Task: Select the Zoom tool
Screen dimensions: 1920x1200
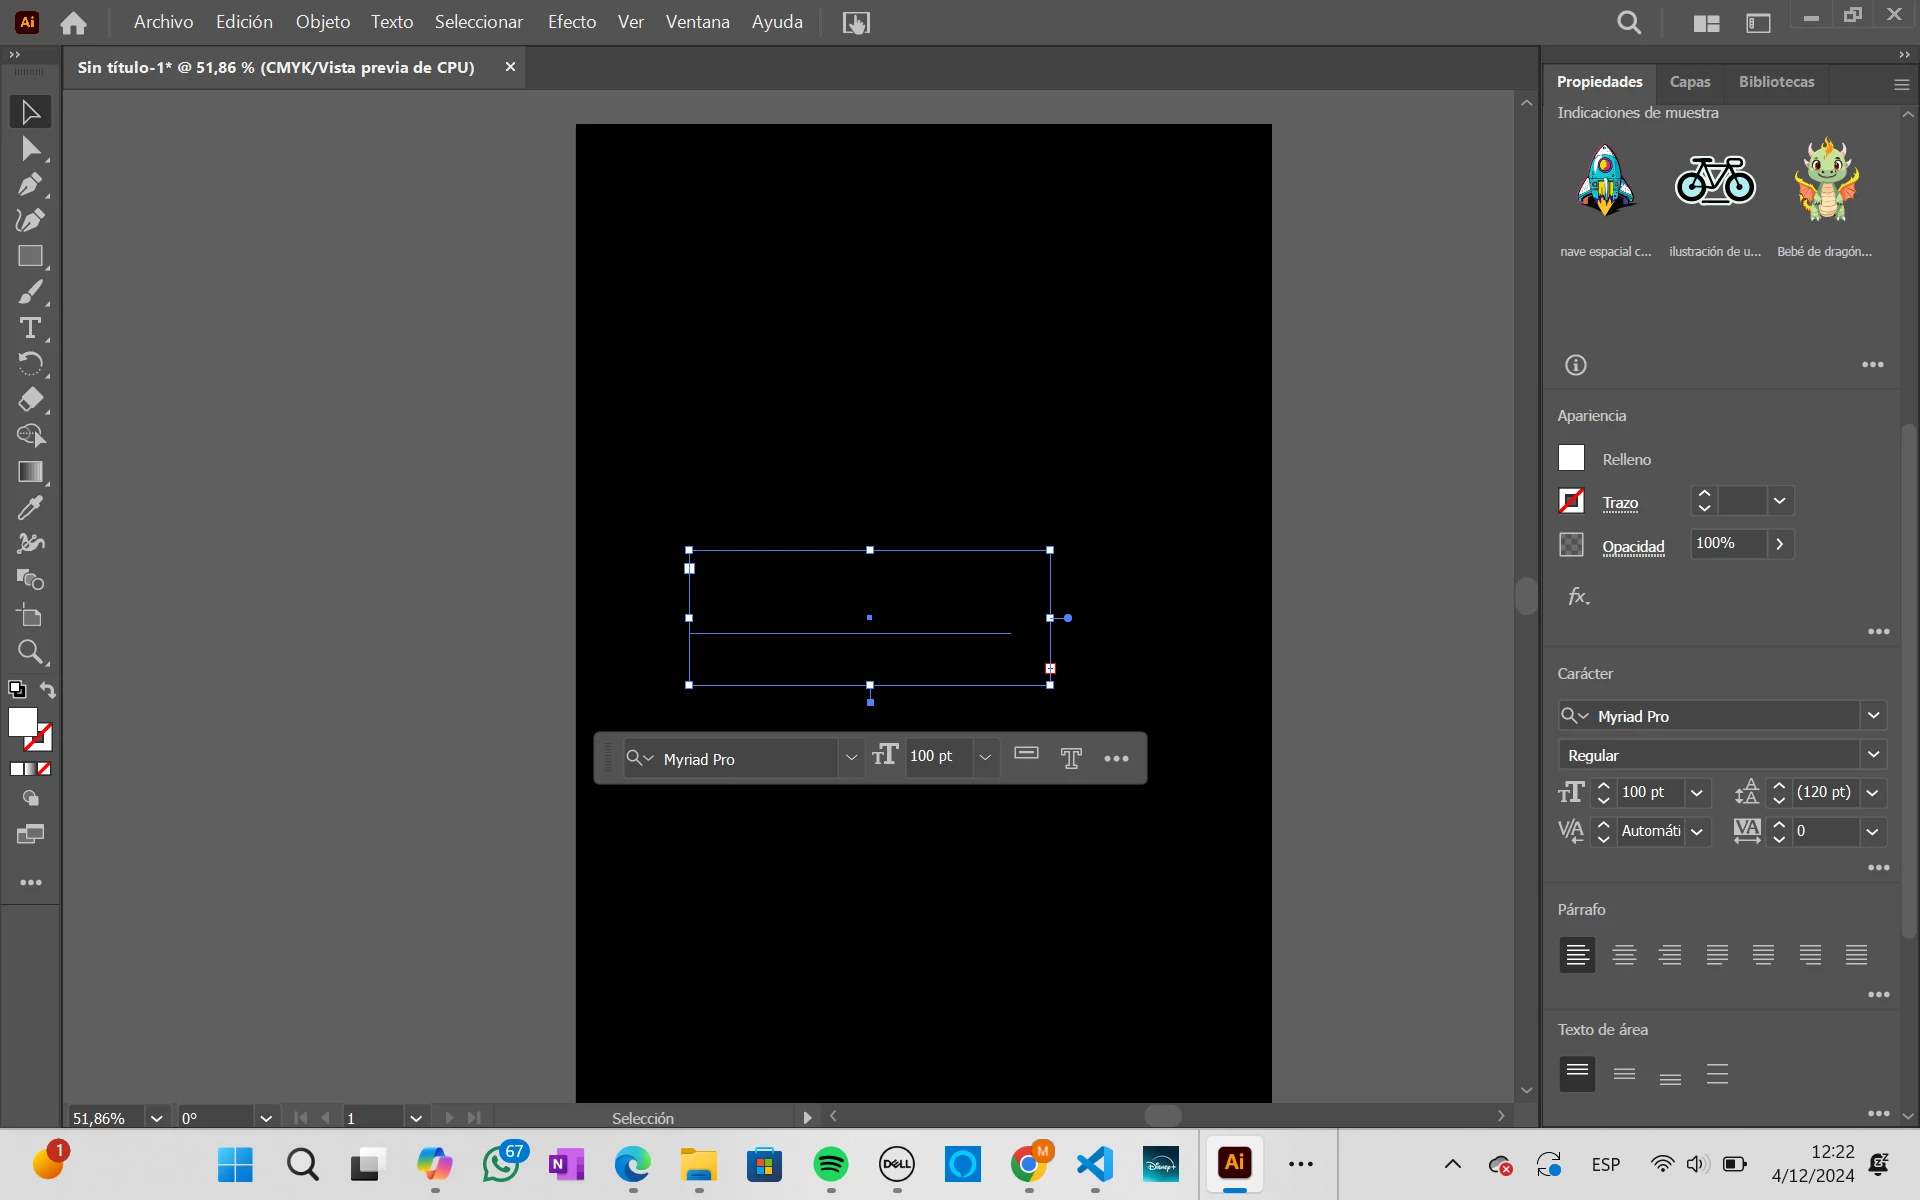Action: point(30,652)
